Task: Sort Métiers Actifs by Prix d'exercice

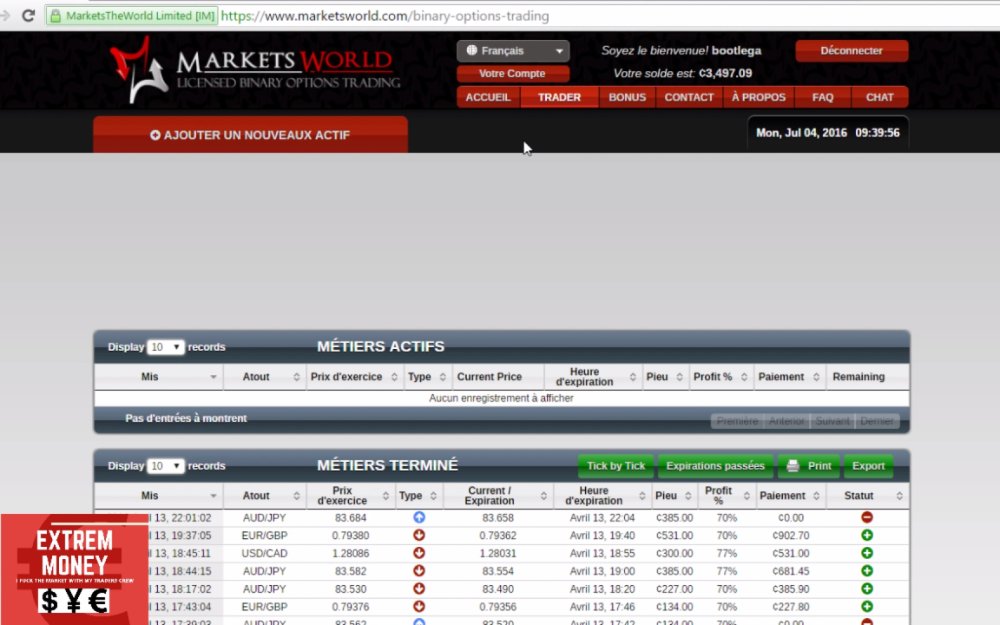Action: click(354, 377)
